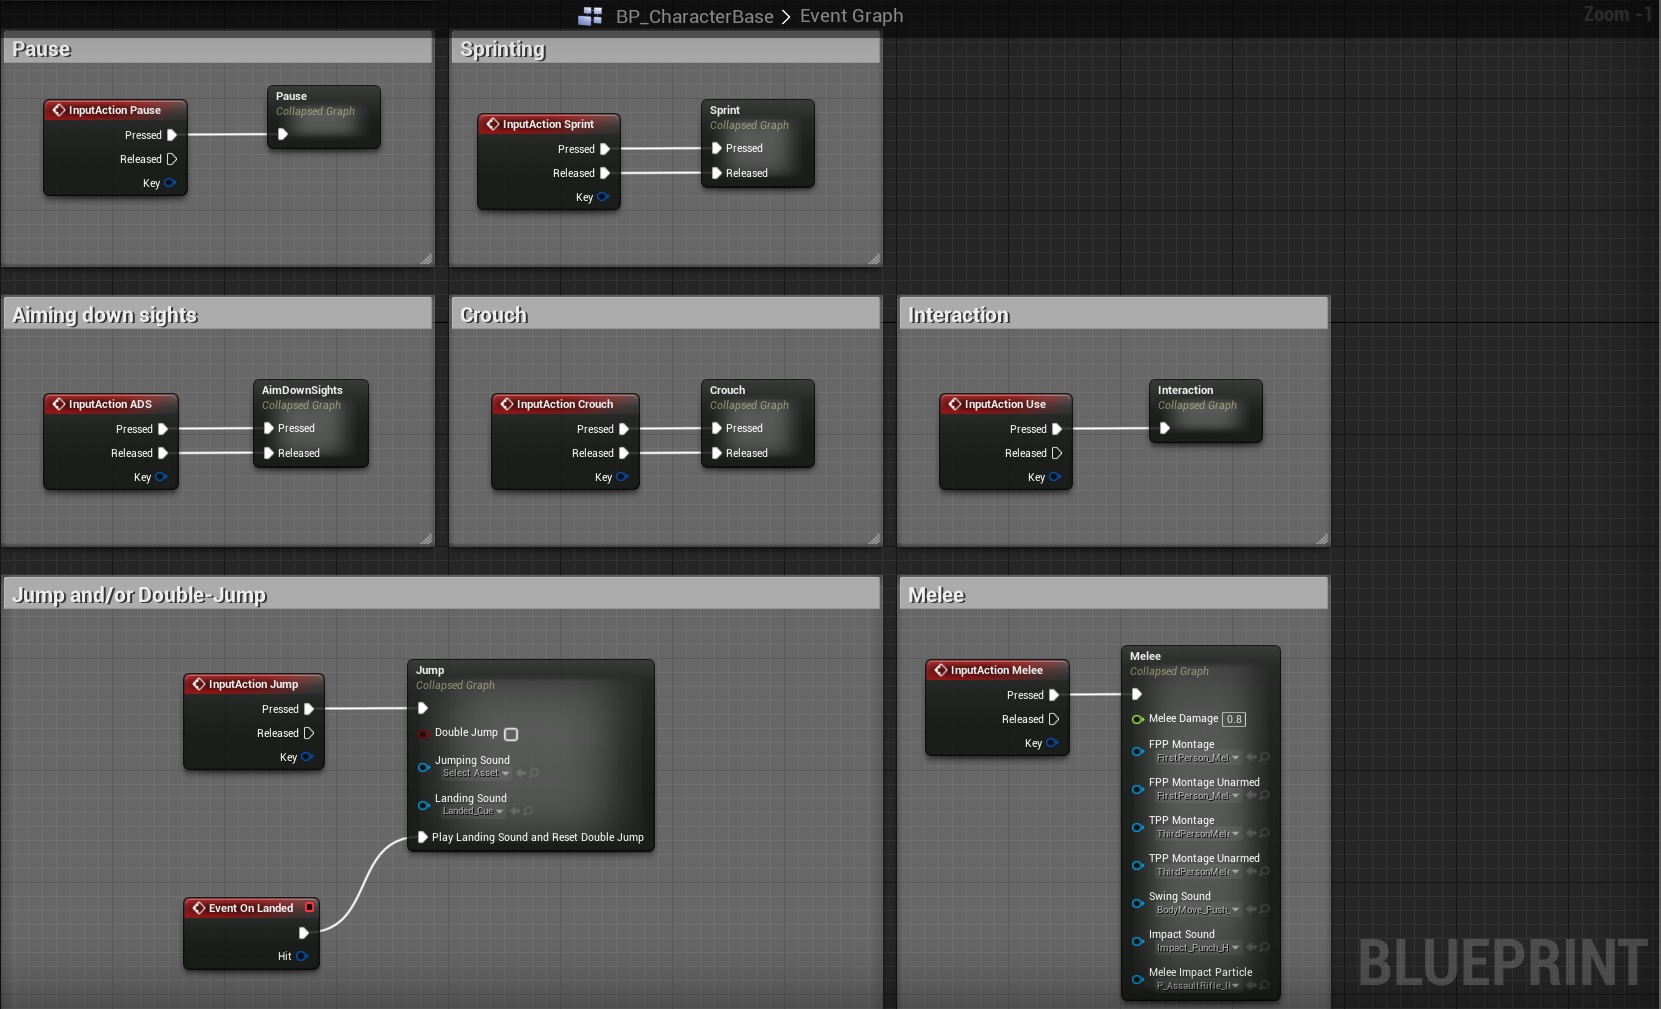Click the browse magnifier next to Melee Impact Particle
Screen dimensions: 1661x1009
coord(1265,986)
